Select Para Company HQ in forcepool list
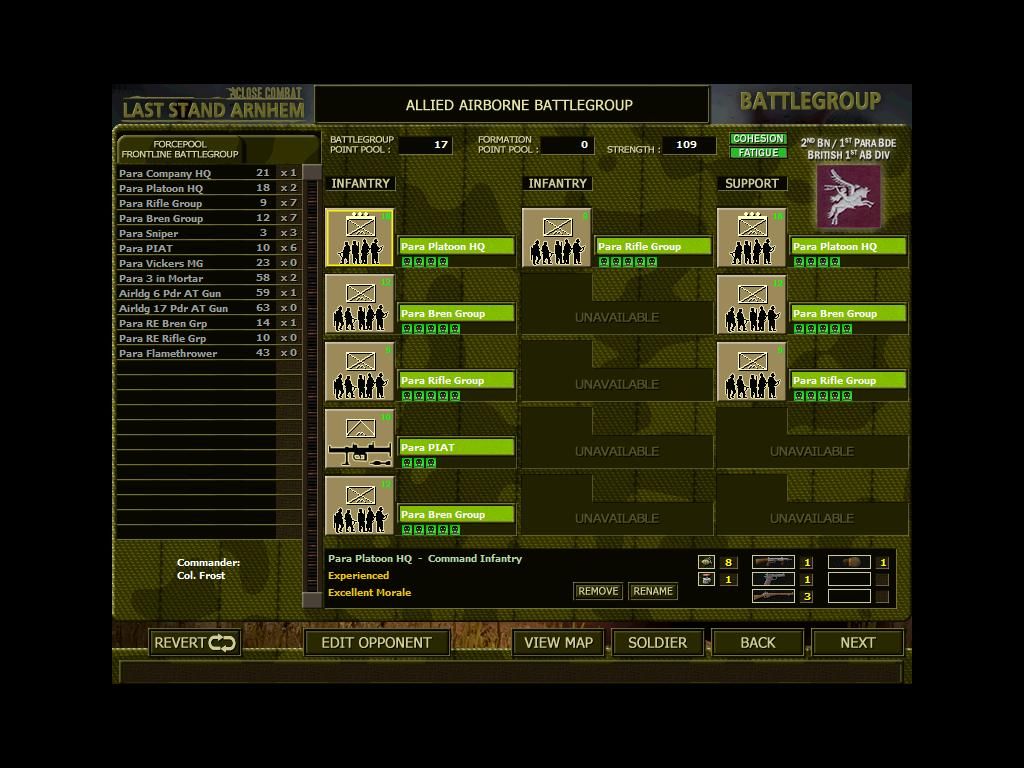The image size is (1024, 768). pos(209,173)
